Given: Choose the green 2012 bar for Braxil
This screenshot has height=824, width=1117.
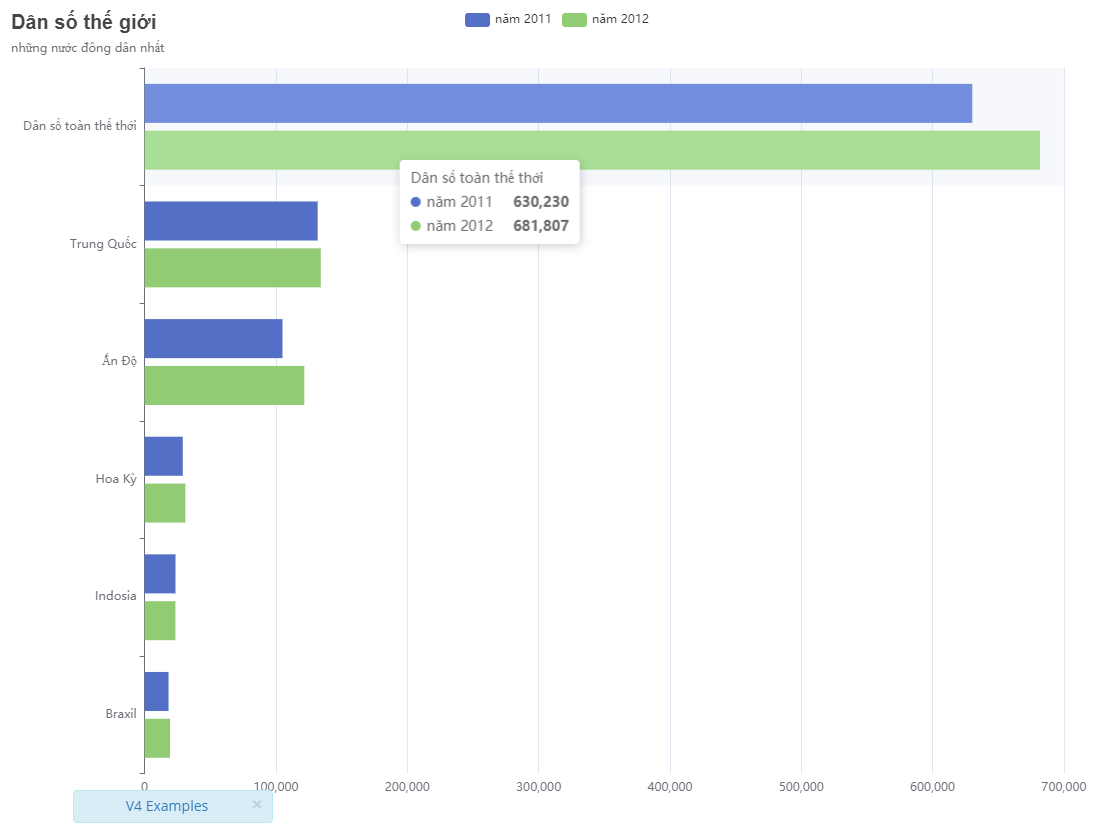Looking at the screenshot, I should [x=157, y=738].
